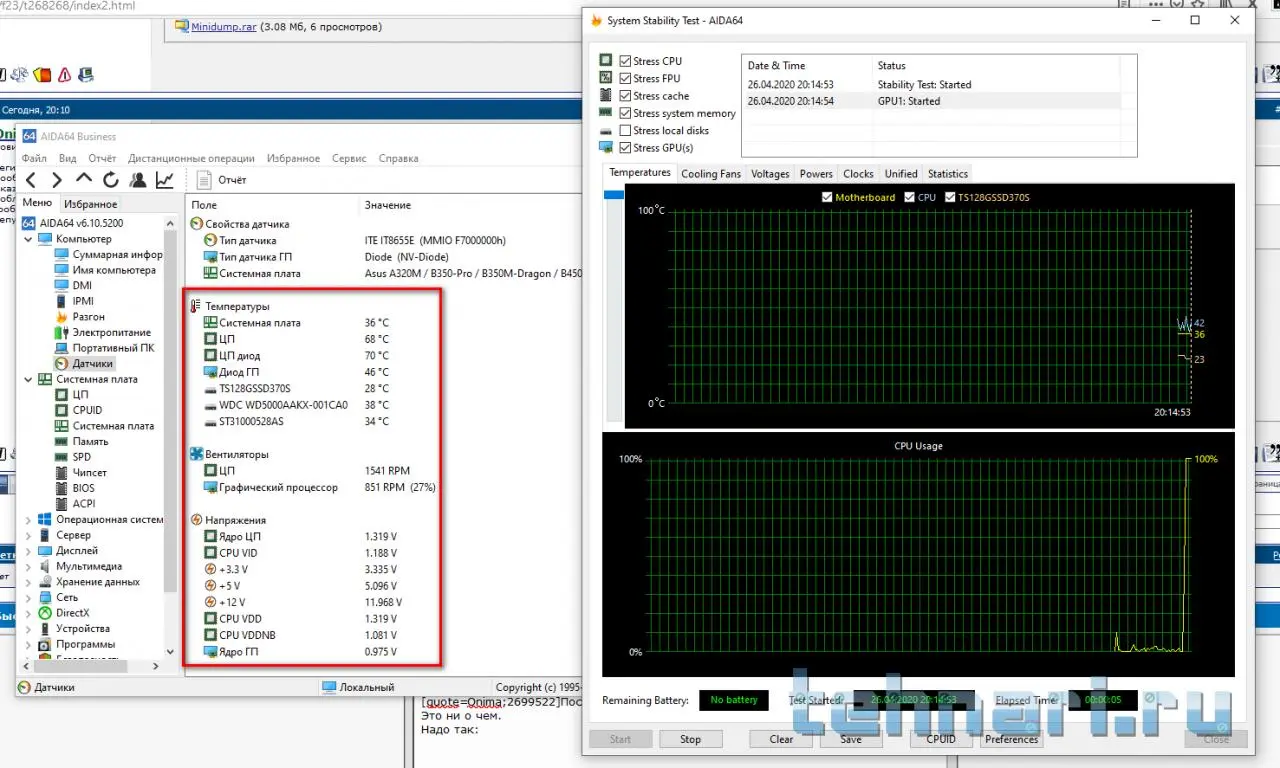Expand the Мультимедиа tree node
This screenshot has height=768, width=1280.
tap(28, 567)
